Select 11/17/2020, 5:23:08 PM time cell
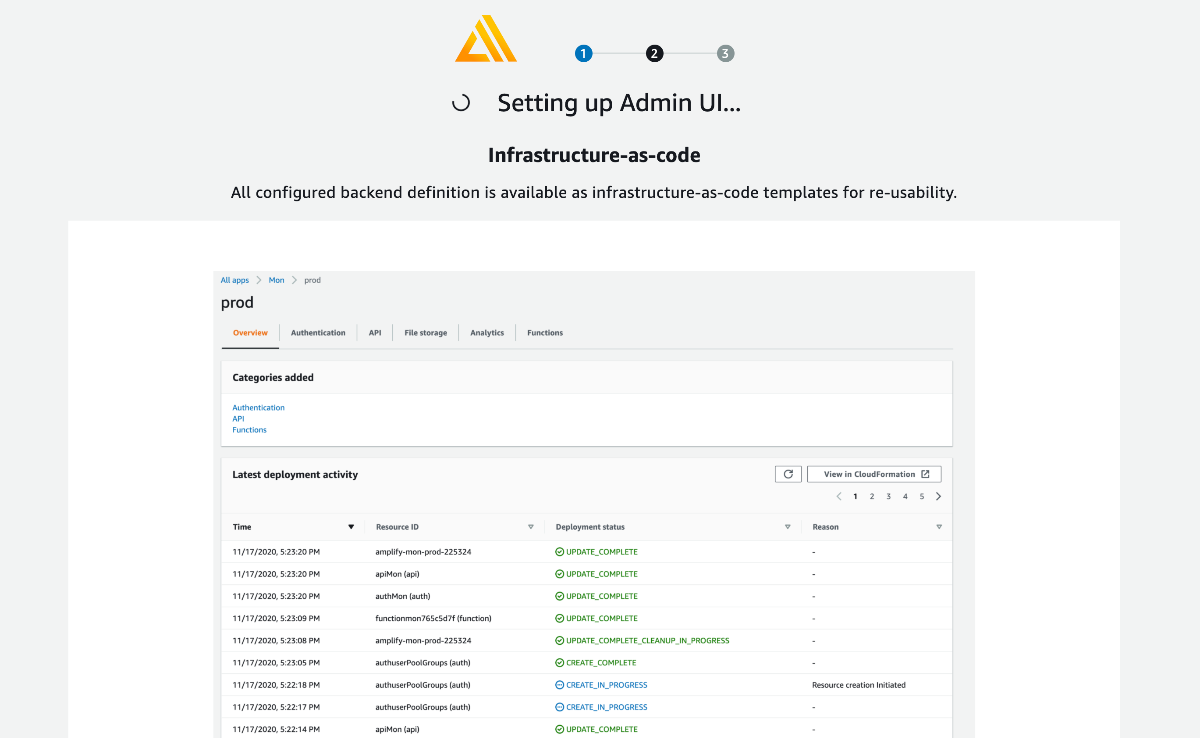Viewport: 1200px width, 738px height. (x=276, y=640)
